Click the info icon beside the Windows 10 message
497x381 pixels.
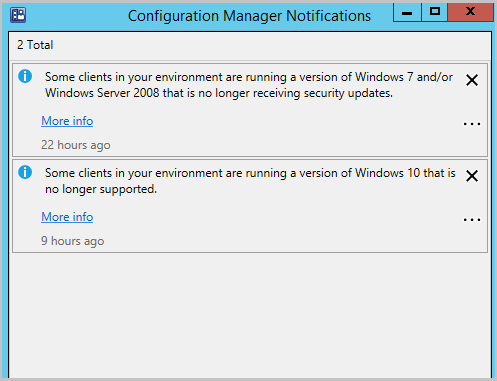pos(25,172)
